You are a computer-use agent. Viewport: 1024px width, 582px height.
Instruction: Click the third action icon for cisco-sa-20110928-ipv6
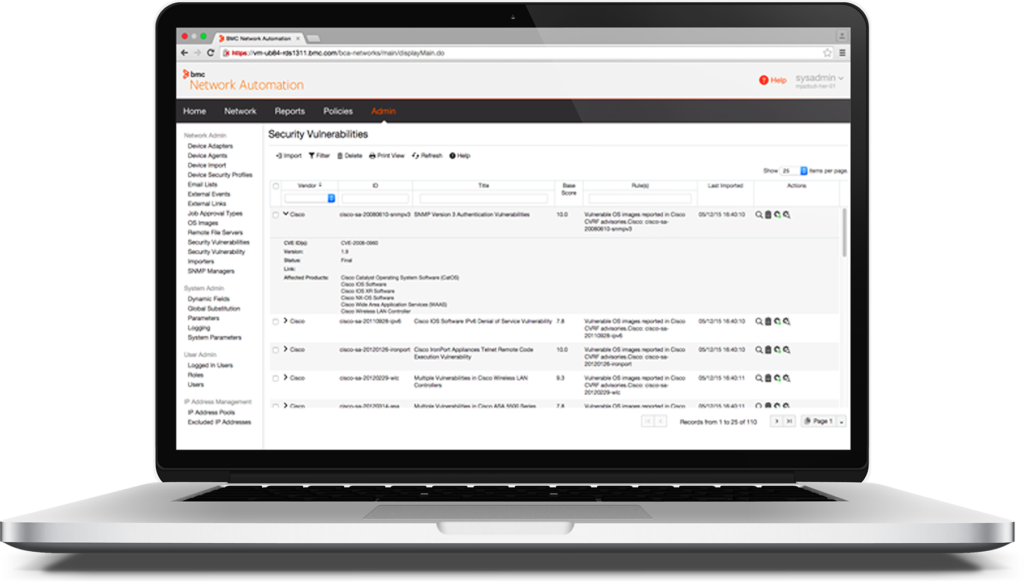(x=777, y=321)
